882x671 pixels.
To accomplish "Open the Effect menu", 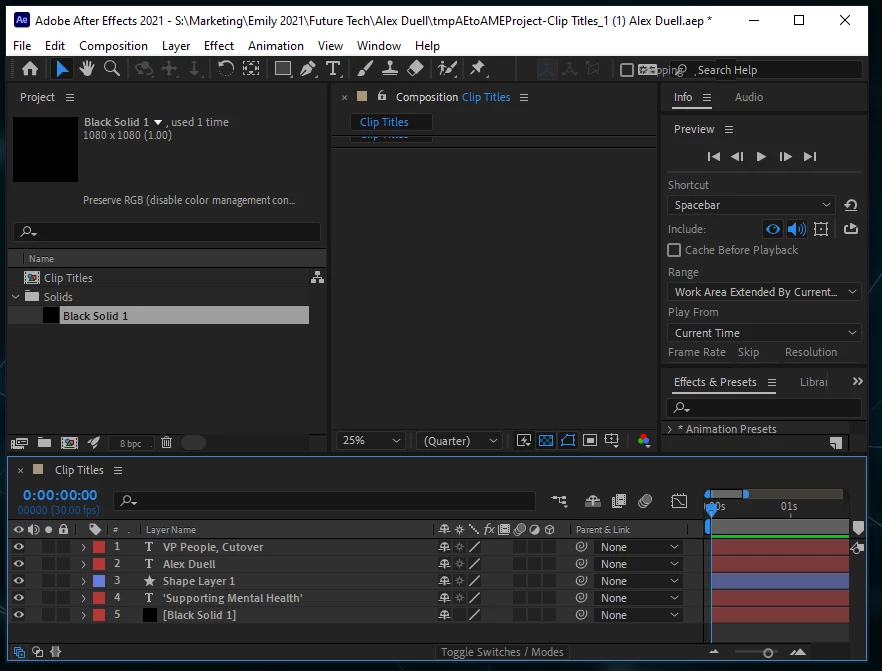I will point(219,46).
